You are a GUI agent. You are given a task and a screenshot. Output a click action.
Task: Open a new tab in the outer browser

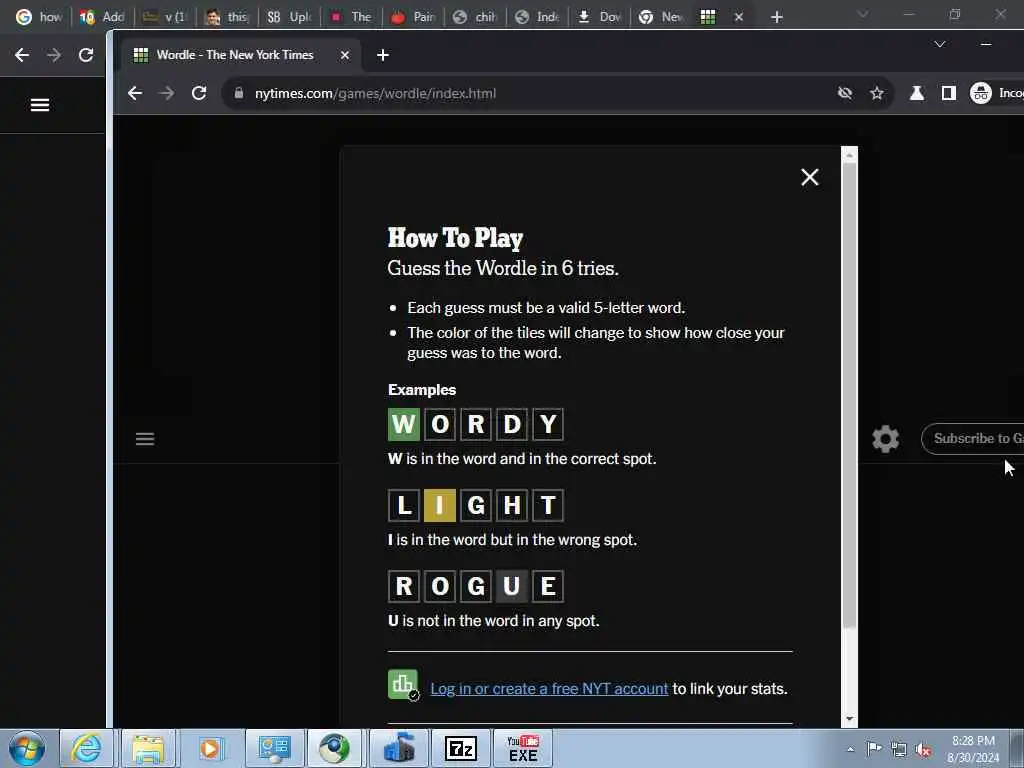point(776,17)
